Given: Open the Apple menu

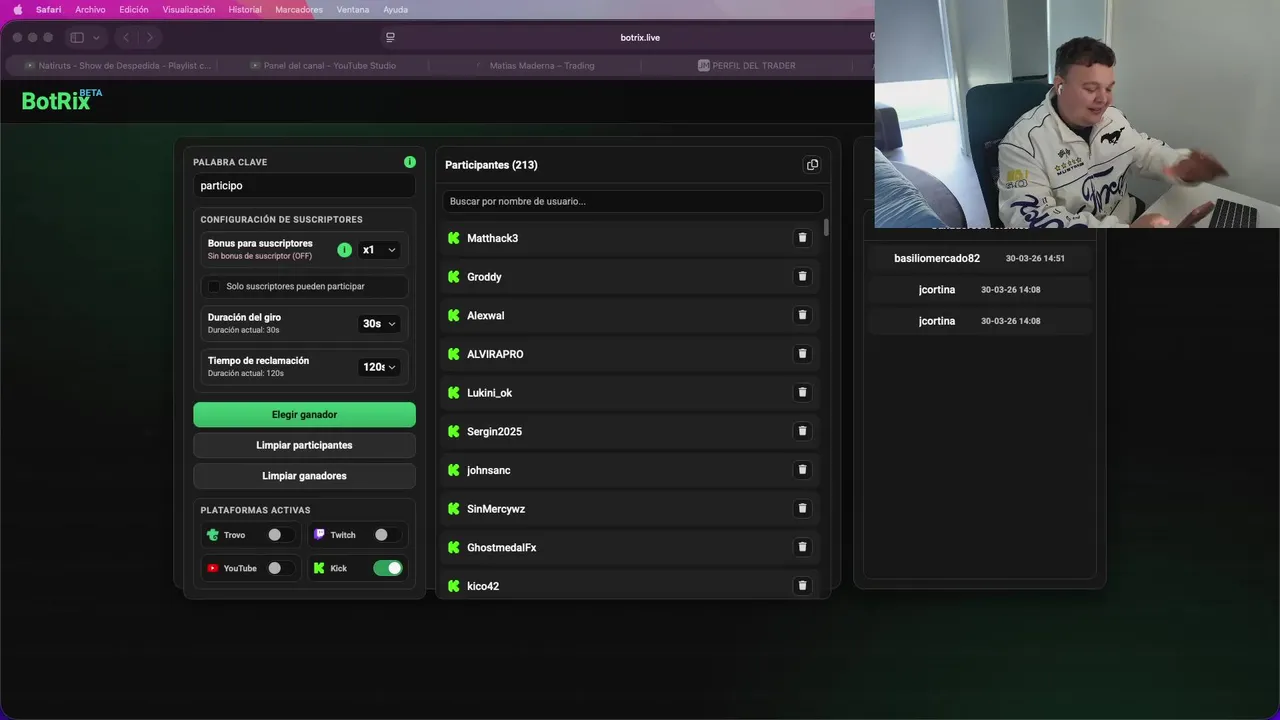Looking at the screenshot, I should (17, 9).
